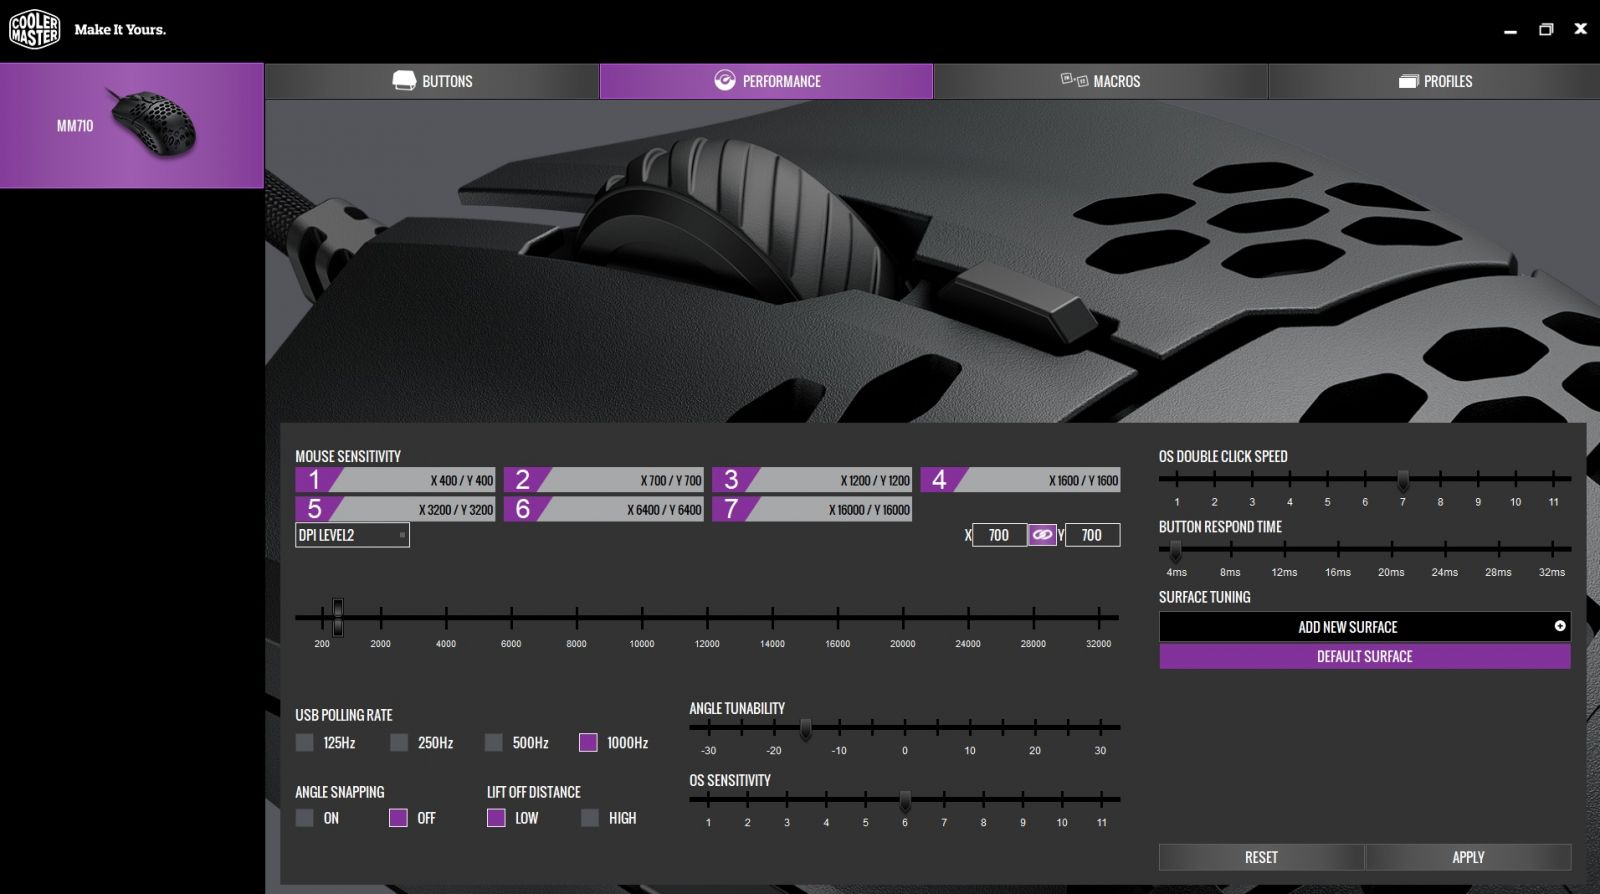Click the OS double click speed slider handle

point(1403,480)
